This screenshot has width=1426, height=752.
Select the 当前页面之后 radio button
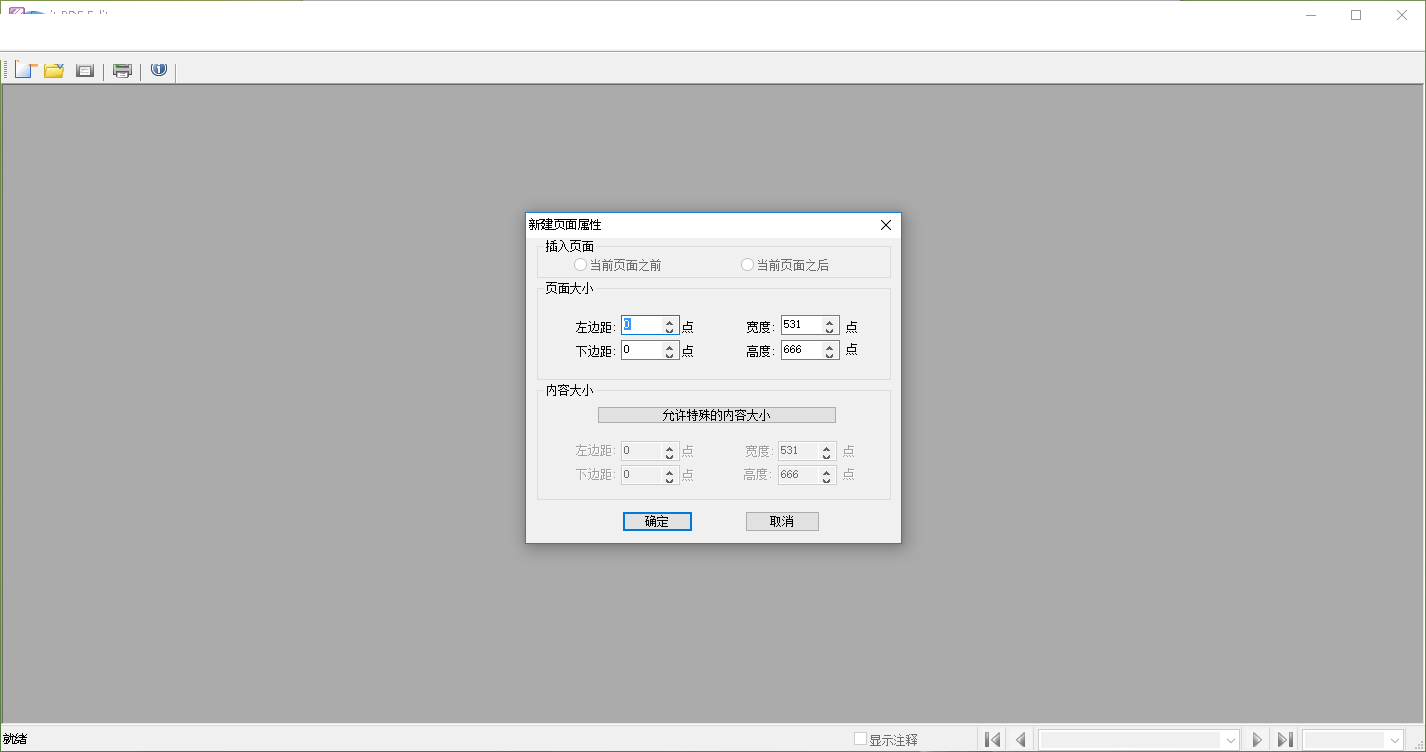tap(747, 264)
